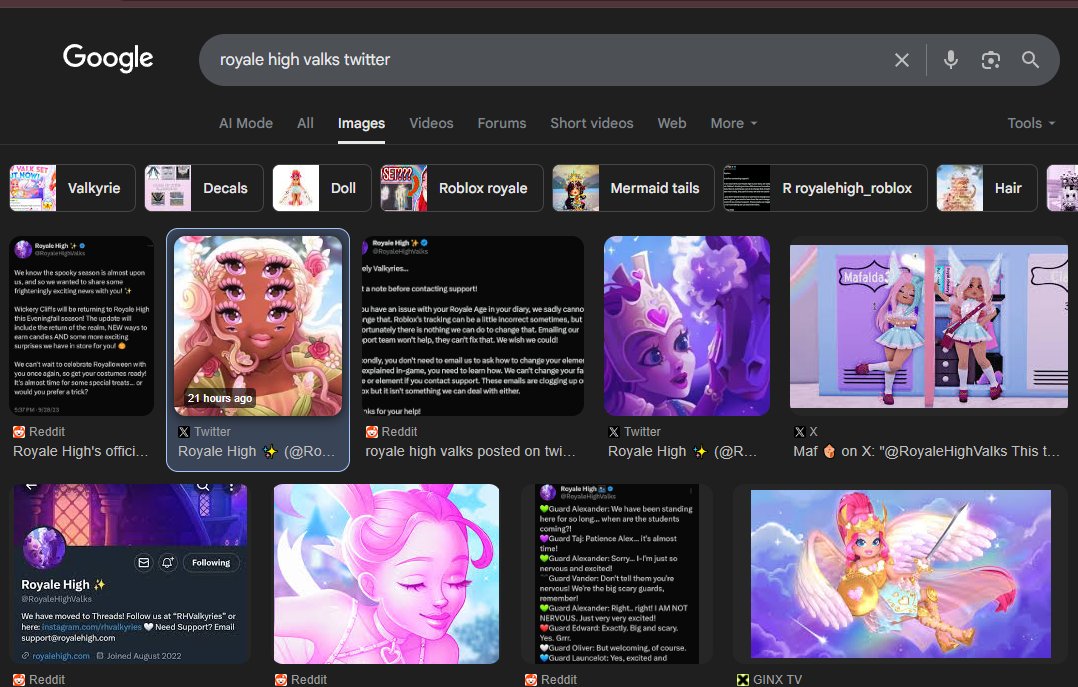Clear the search query with the X icon
The height and width of the screenshot is (687, 1078).
click(901, 60)
